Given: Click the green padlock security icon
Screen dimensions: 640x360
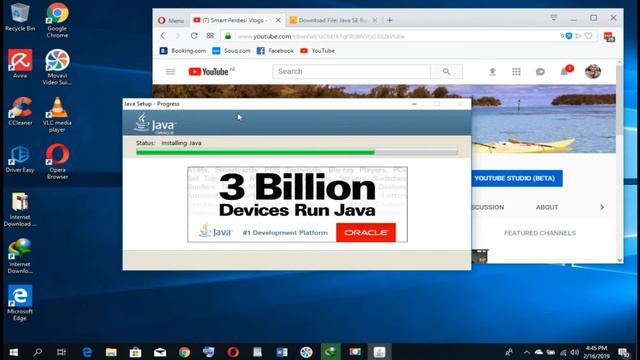Looking at the screenshot, I should (228, 36).
